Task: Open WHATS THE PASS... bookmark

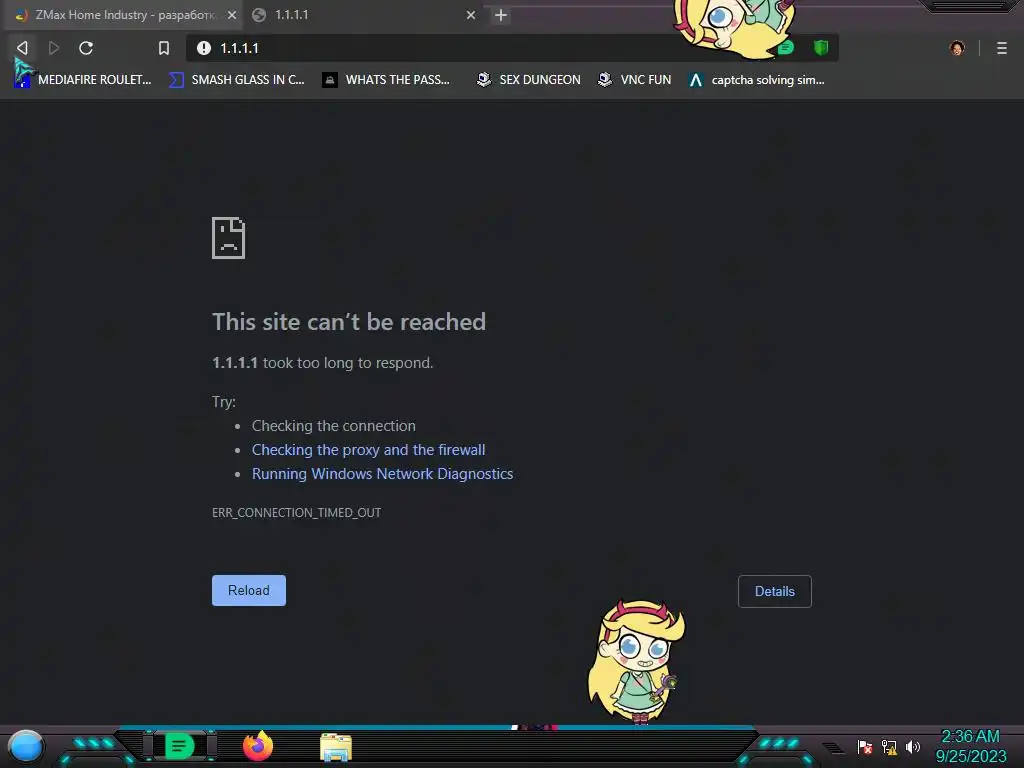Action: (386, 80)
